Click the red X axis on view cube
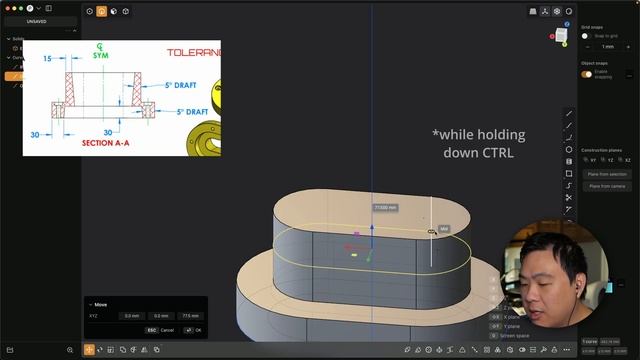 [x=552, y=36]
